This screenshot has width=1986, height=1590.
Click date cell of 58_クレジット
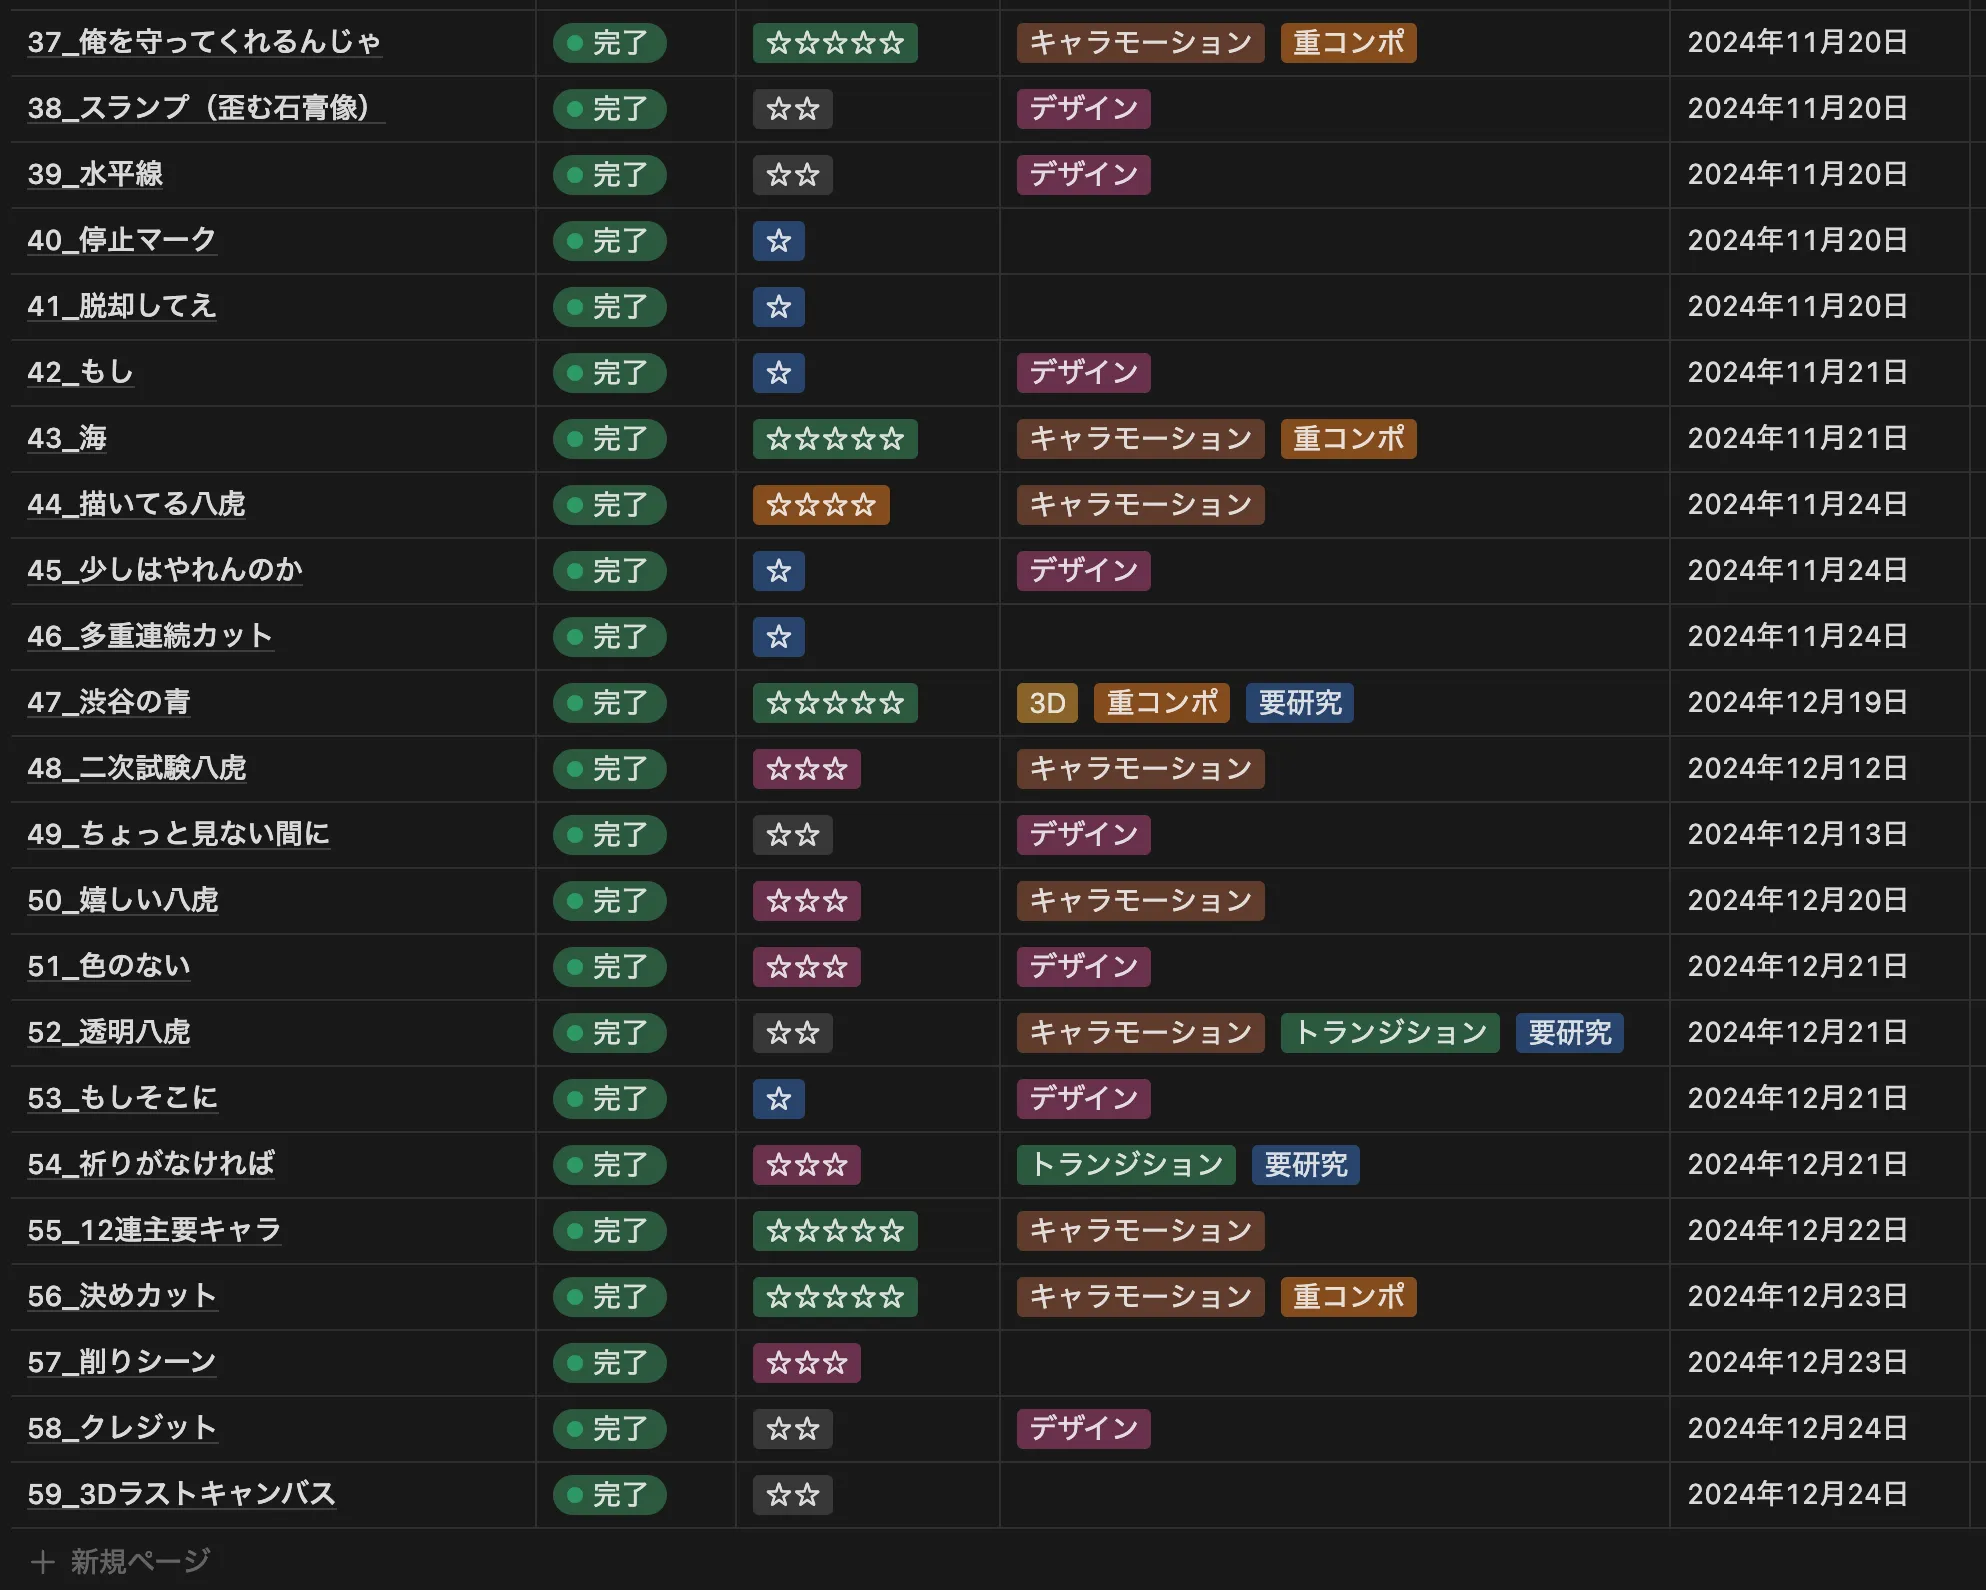click(1797, 1428)
